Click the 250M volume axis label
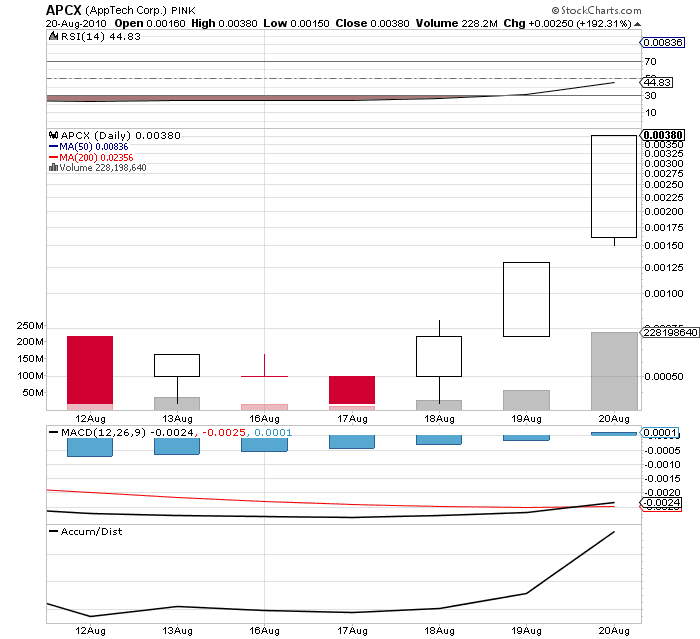 (30, 326)
